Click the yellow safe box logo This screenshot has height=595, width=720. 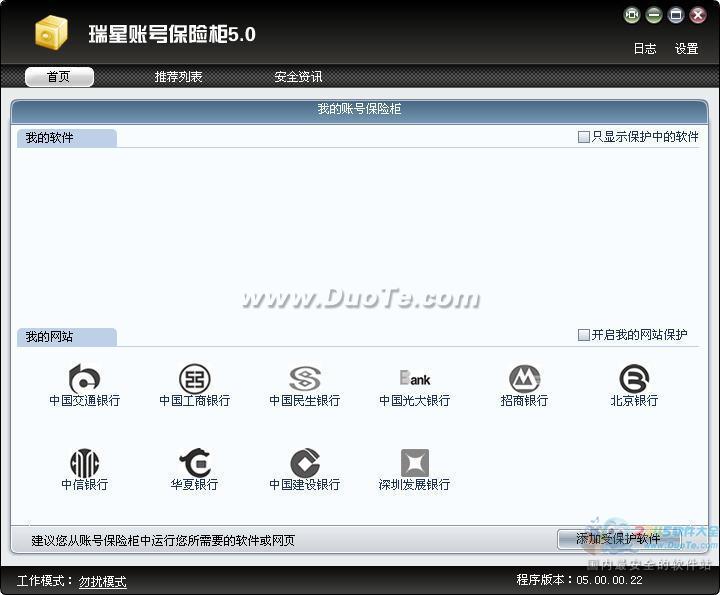pos(51,32)
